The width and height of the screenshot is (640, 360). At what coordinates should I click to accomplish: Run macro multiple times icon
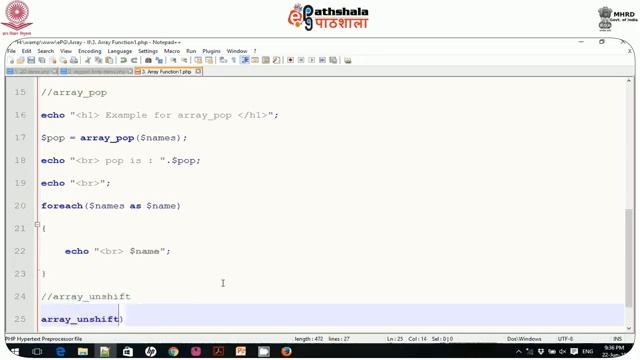(322, 60)
